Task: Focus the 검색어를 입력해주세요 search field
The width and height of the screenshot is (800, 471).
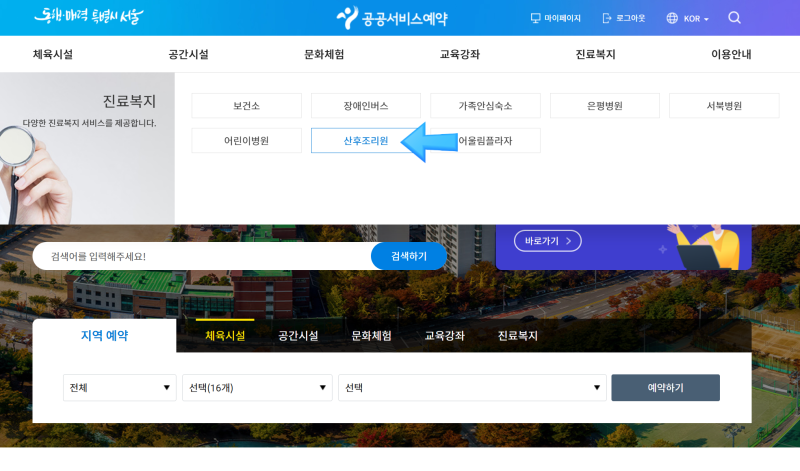Action: 202,256
